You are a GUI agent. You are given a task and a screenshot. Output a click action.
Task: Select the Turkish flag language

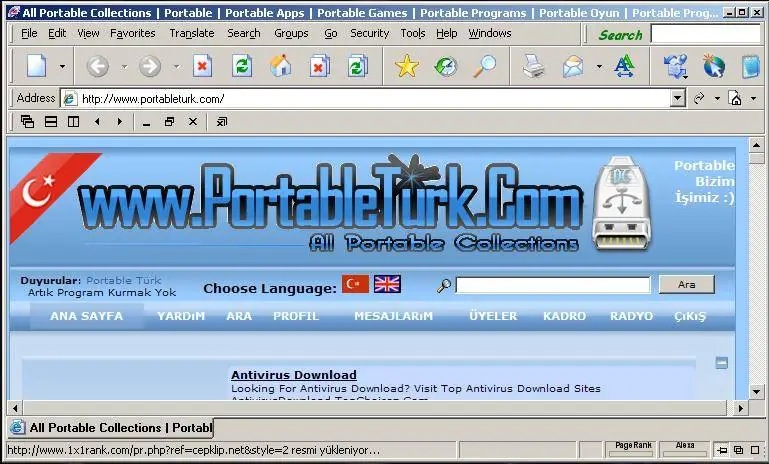click(x=355, y=284)
